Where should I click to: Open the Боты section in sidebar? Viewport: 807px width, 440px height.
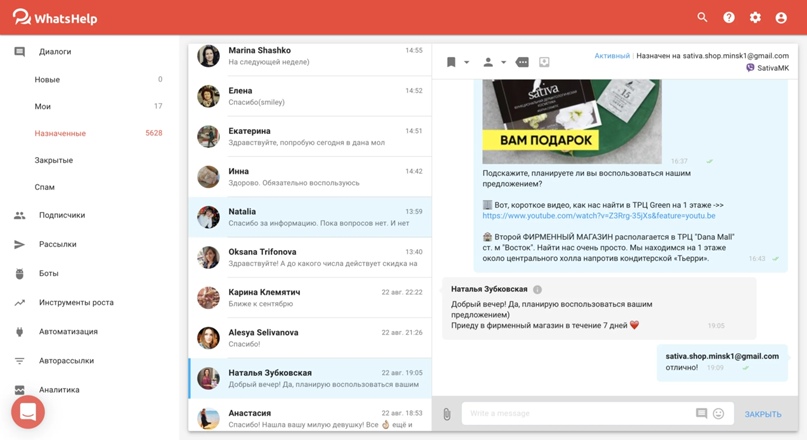point(48,273)
